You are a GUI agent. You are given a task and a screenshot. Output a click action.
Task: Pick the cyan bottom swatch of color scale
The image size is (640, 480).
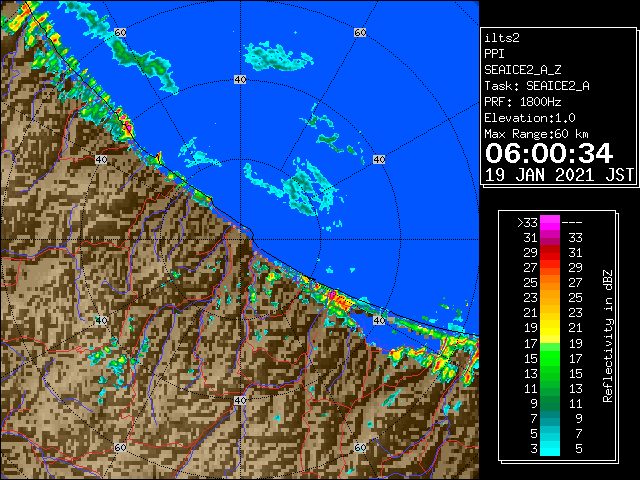coord(550,449)
